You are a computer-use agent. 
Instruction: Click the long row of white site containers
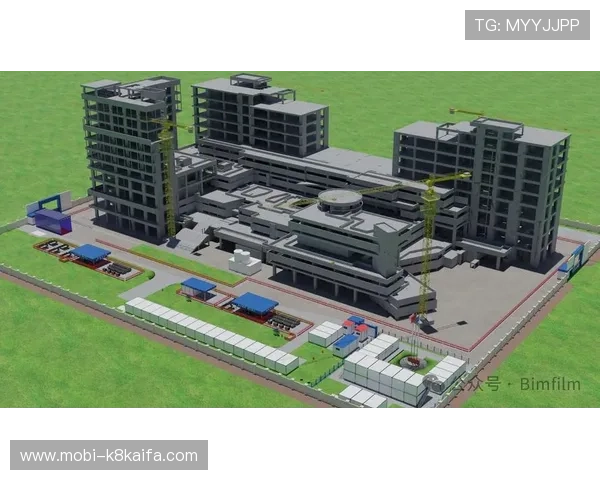point(210,334)
